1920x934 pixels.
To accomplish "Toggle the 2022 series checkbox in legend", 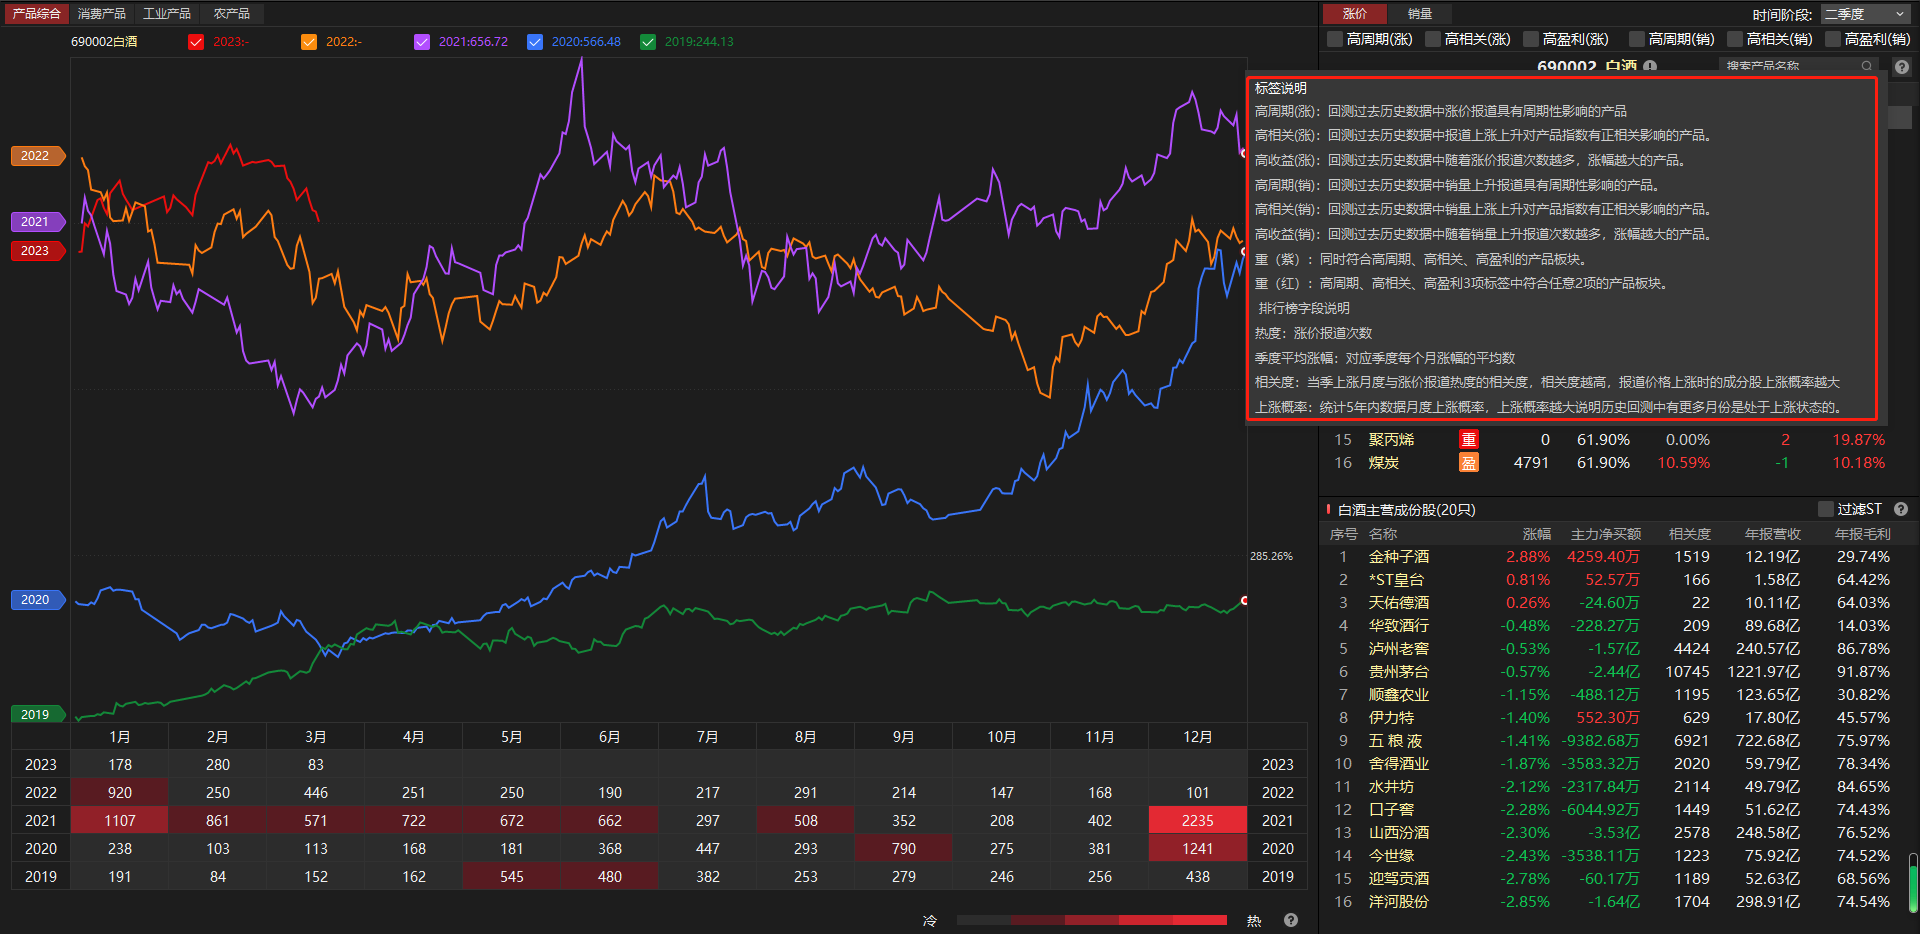I will coord(309,42).
